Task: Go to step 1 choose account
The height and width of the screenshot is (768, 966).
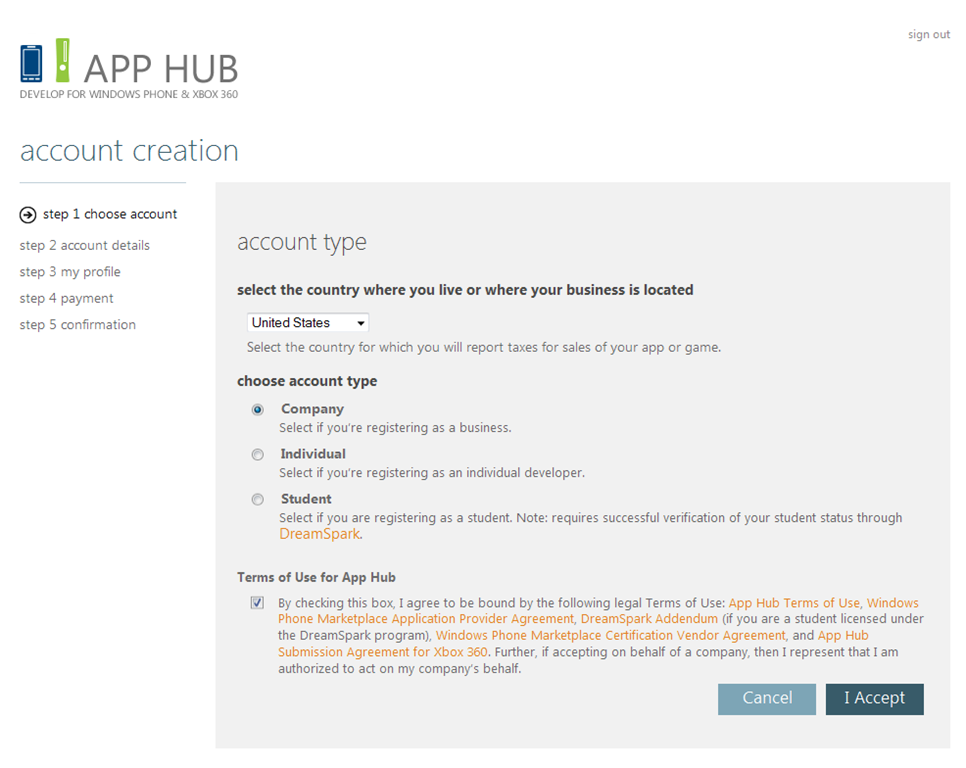Action: [x=110, y=214]
